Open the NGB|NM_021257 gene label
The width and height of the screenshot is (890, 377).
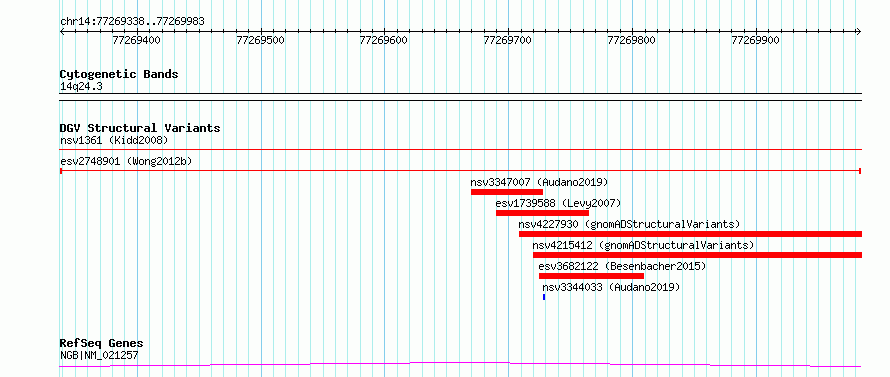point(99,356)
